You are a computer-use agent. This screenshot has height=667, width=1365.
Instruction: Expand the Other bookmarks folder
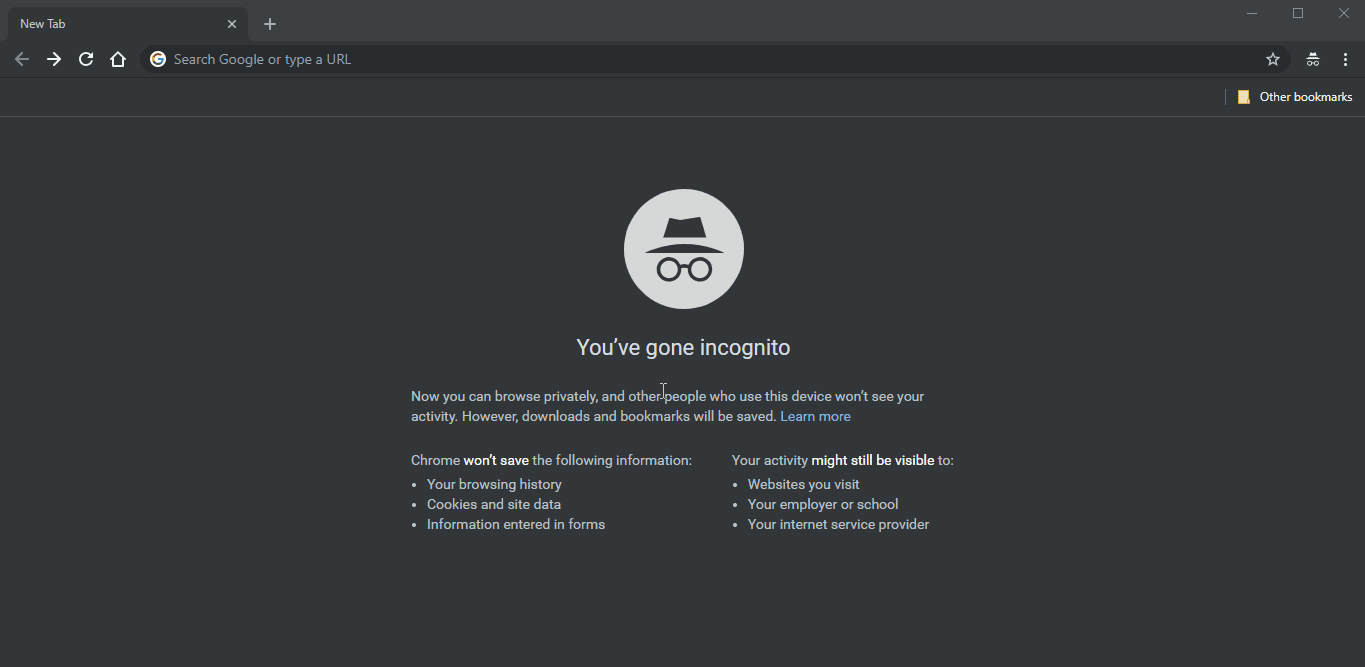1295,97
